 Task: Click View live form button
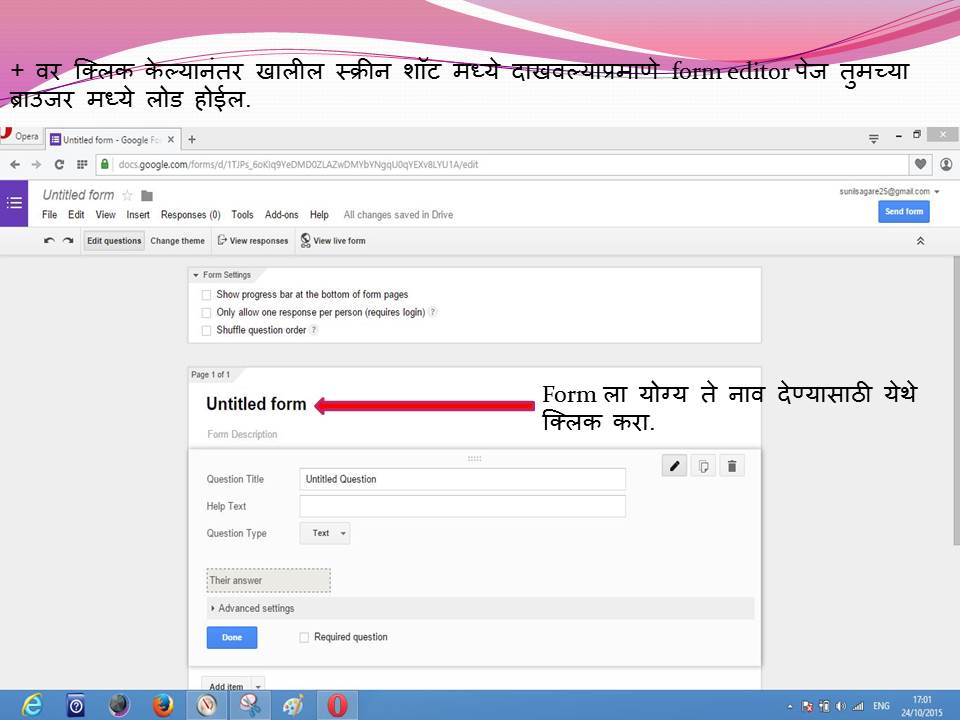pyautogui.click(x=333, y=241)
